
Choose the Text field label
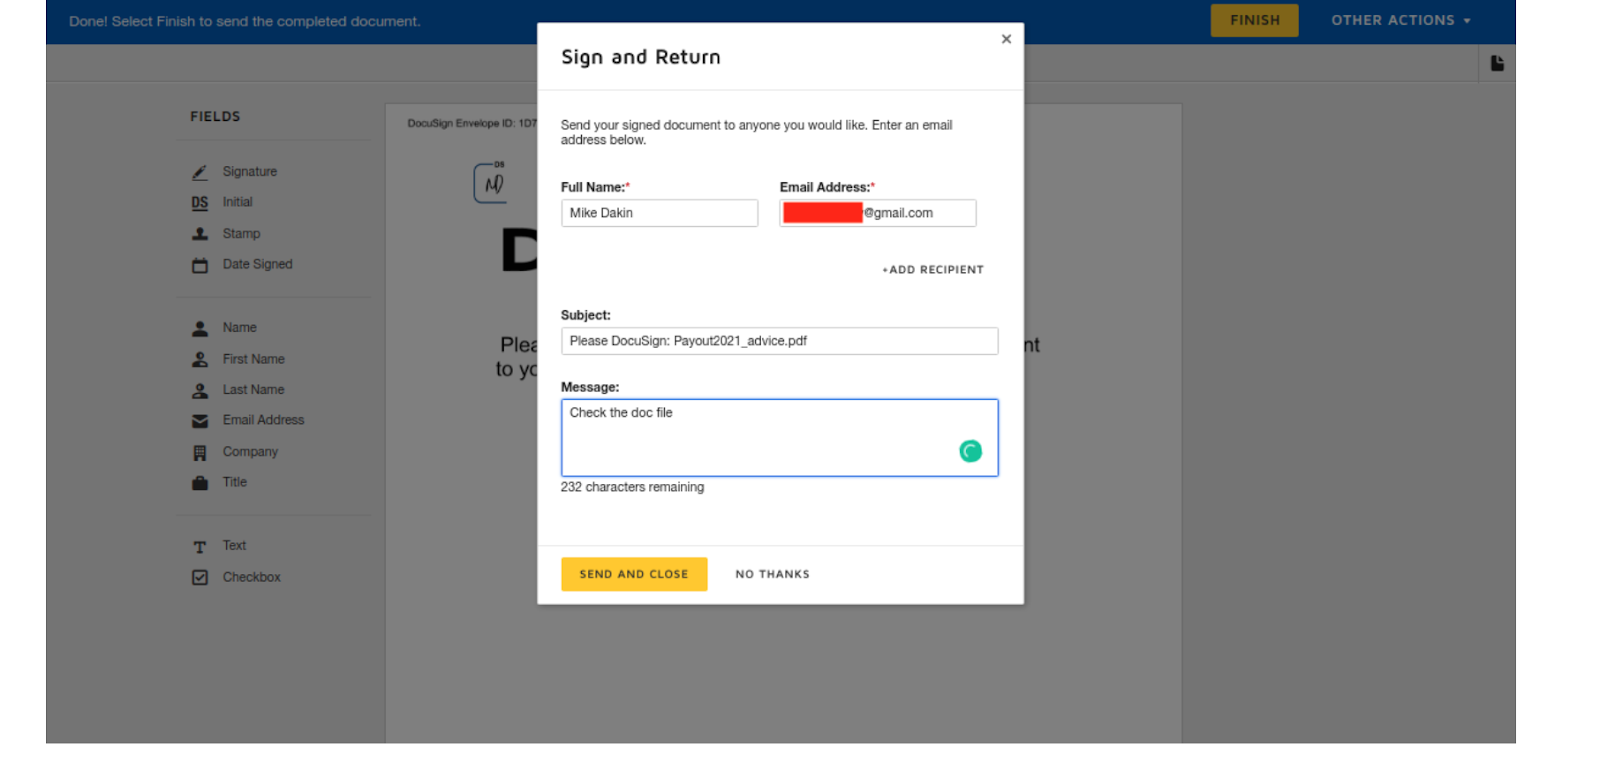click(235, 546)
